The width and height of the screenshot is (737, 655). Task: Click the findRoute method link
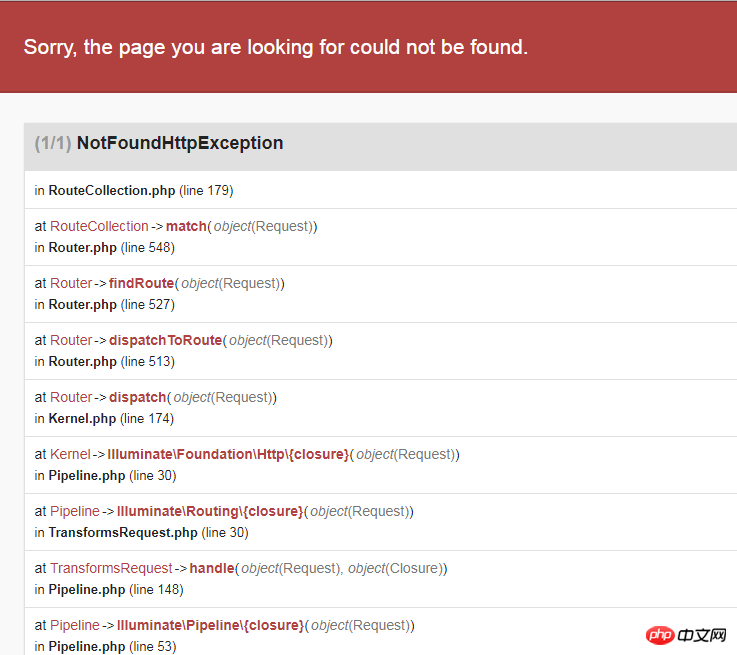[141, 283]
